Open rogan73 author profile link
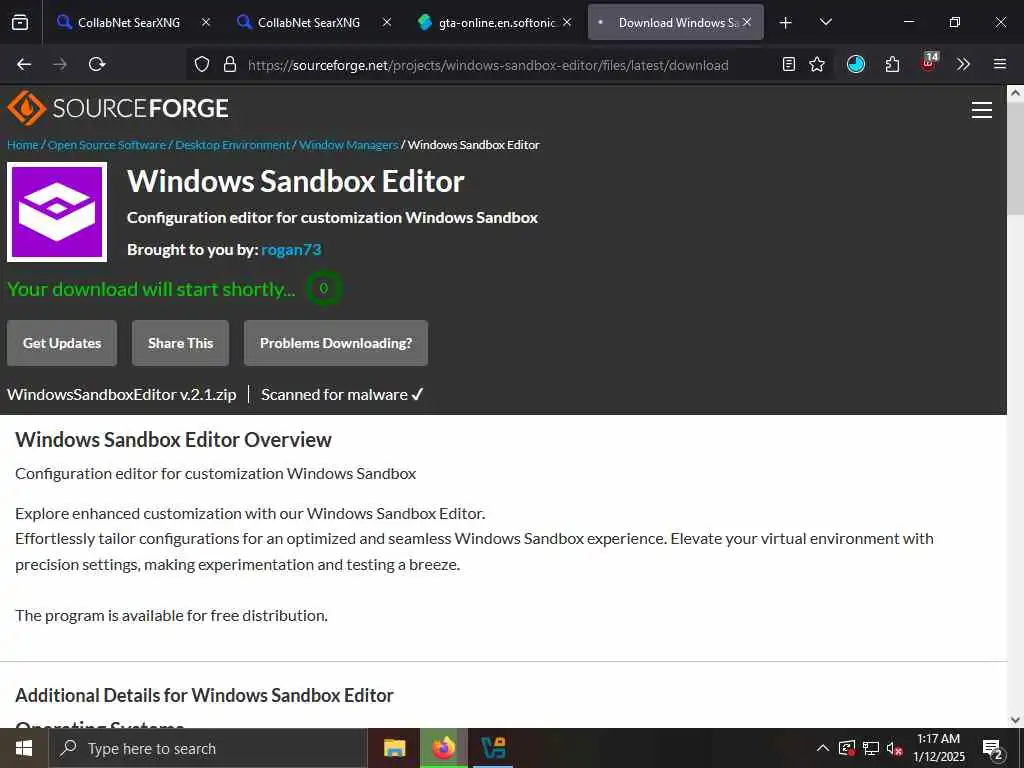The image size is (1024, 768). coord(291,249)
